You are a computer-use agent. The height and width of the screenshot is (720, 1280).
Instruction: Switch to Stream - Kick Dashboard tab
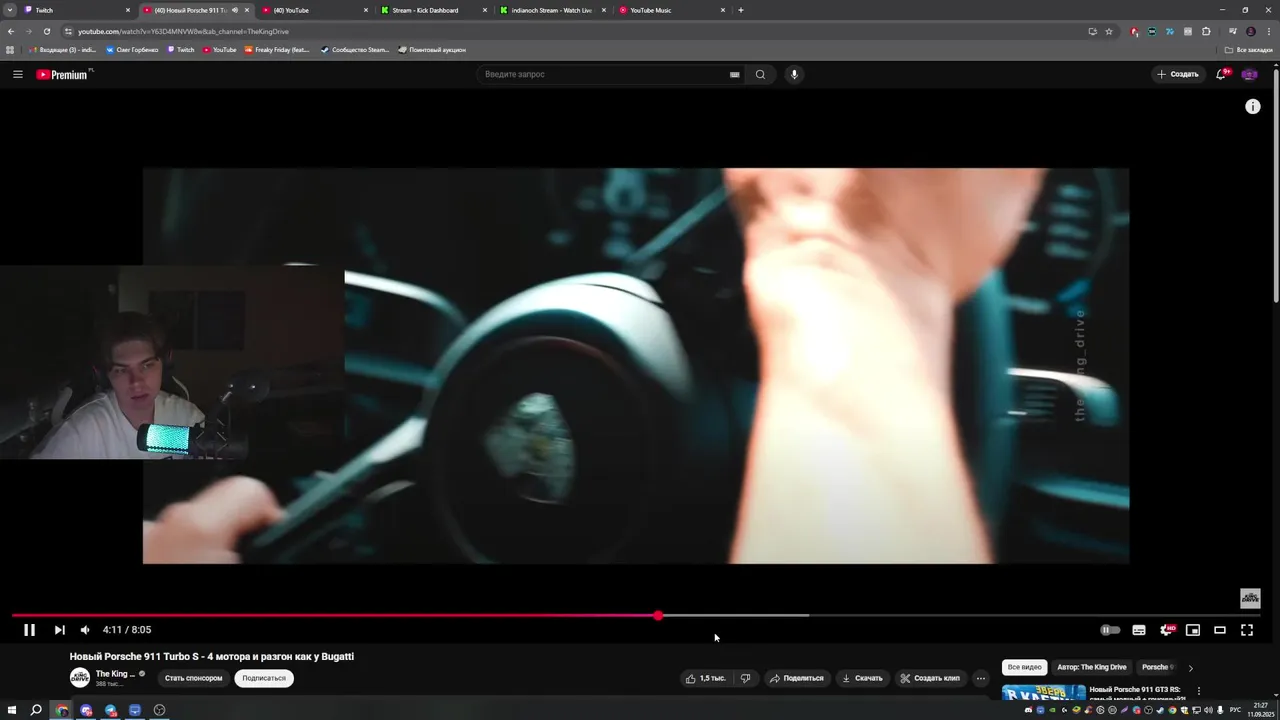point(434,10)
